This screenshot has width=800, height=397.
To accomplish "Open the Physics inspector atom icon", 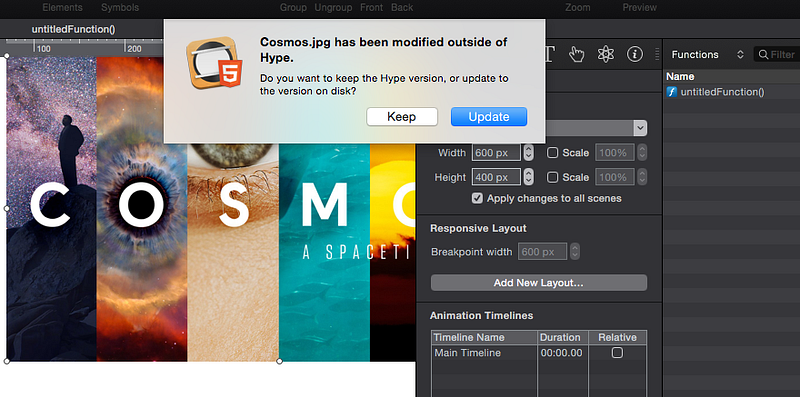I will [606, 54].
